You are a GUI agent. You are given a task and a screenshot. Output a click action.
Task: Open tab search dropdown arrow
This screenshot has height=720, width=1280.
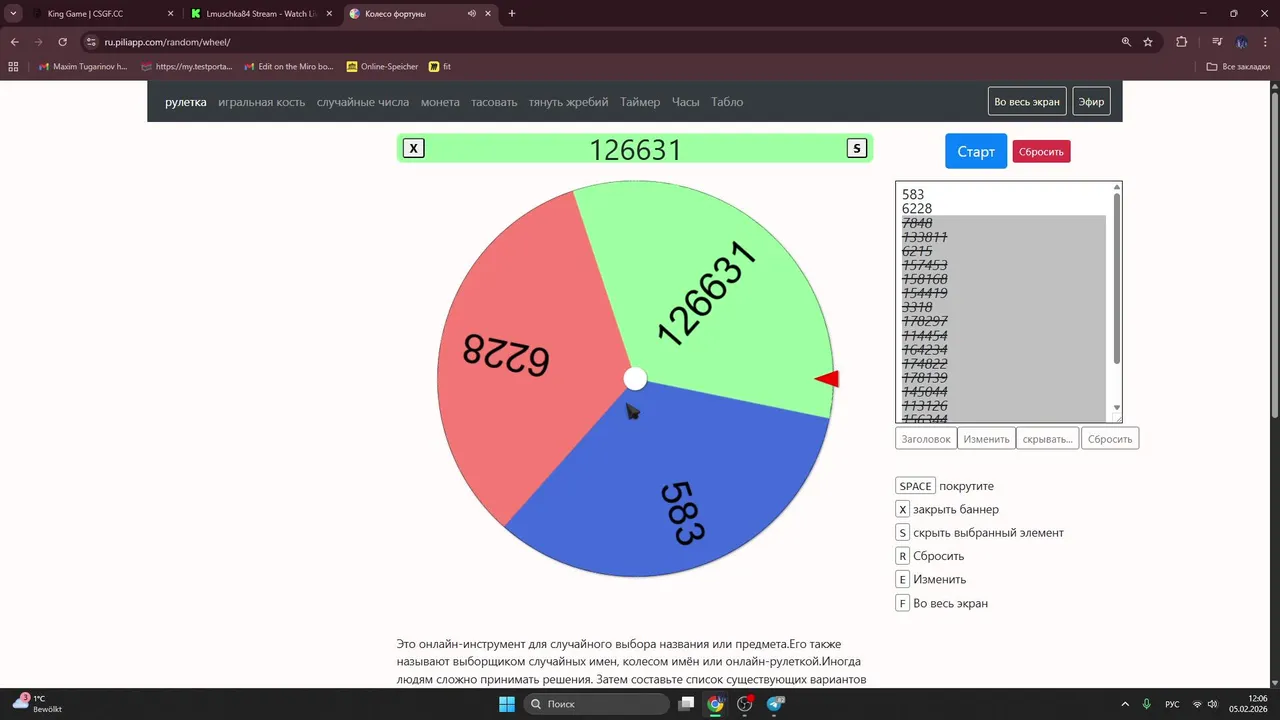[13, 14]
